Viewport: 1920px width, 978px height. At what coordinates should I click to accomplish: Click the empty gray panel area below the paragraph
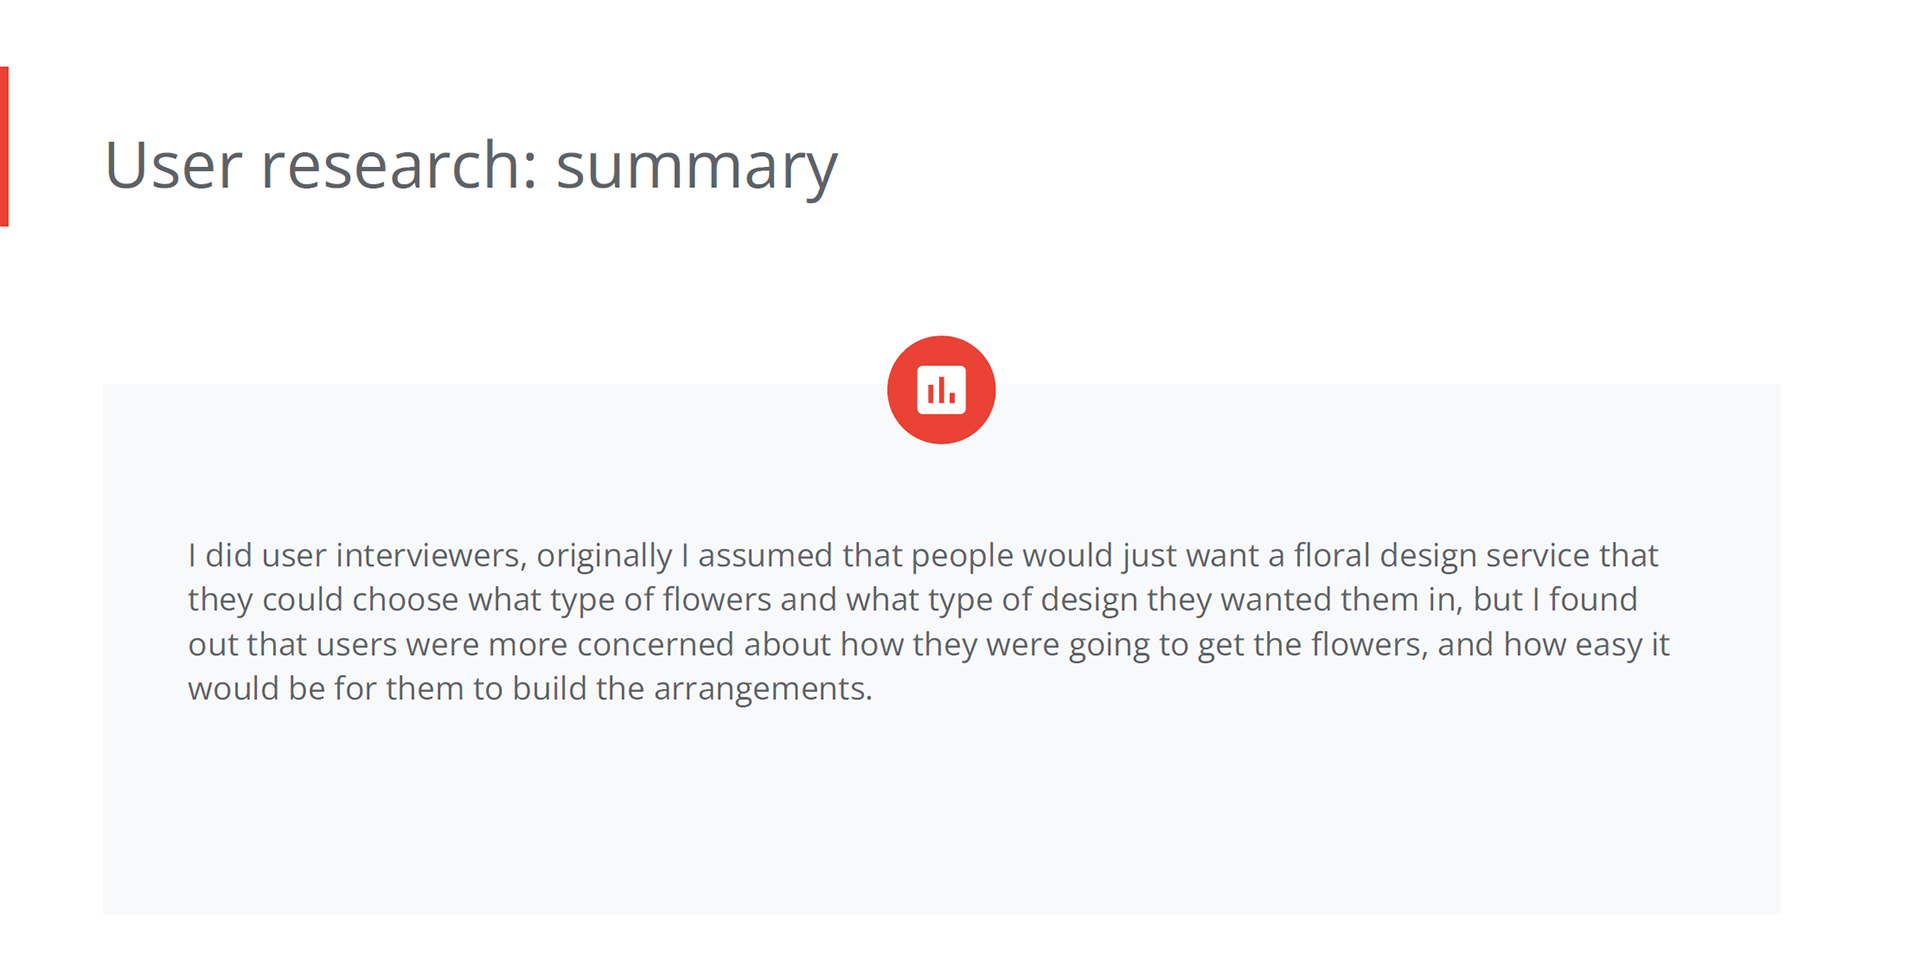click(941, 810)
